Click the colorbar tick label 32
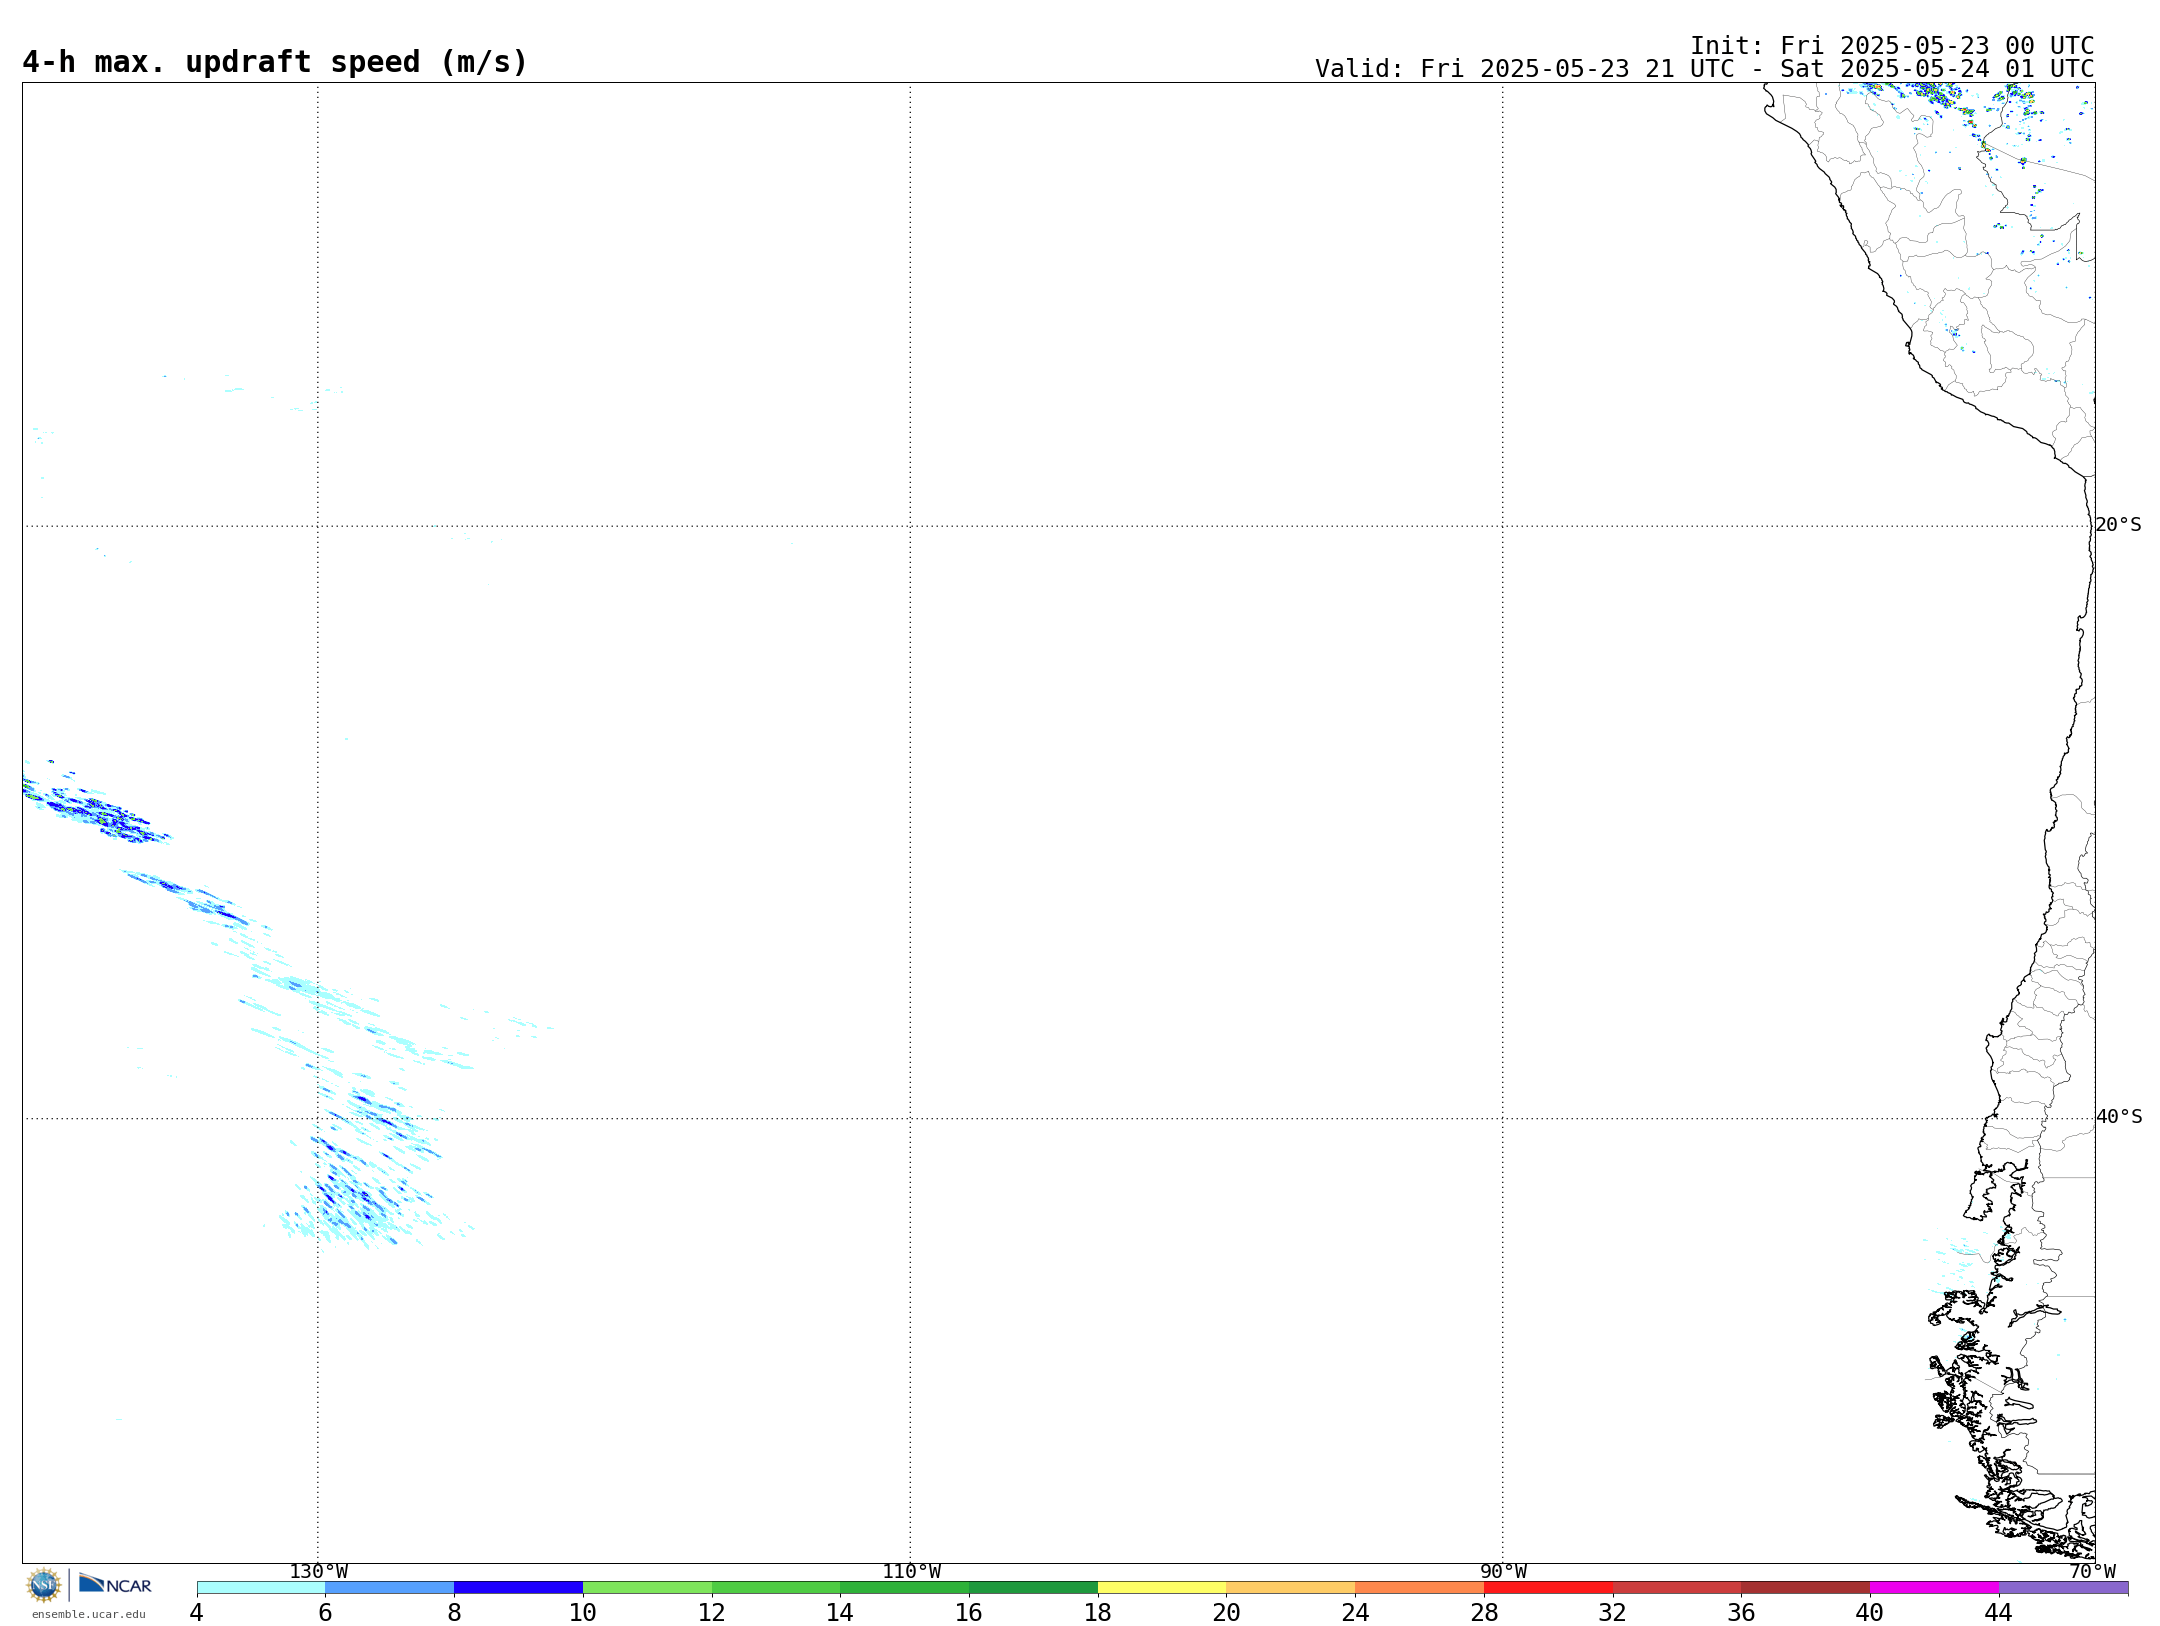This screenshot has height=1626, width=2160. pos(1613,1613)
